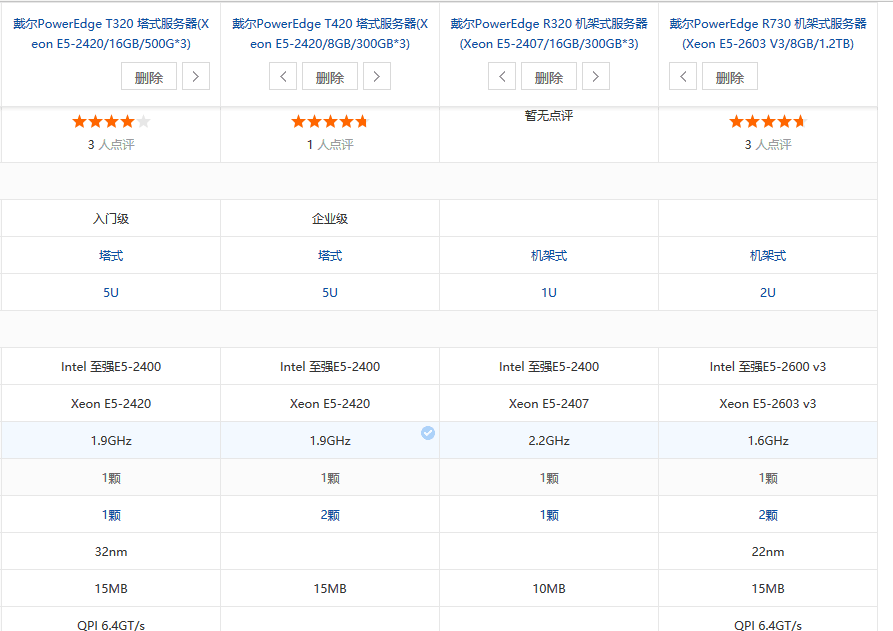Click "15MB" in the T420 column
Screen dimensions: 893x631
click(x=330, y=589)
